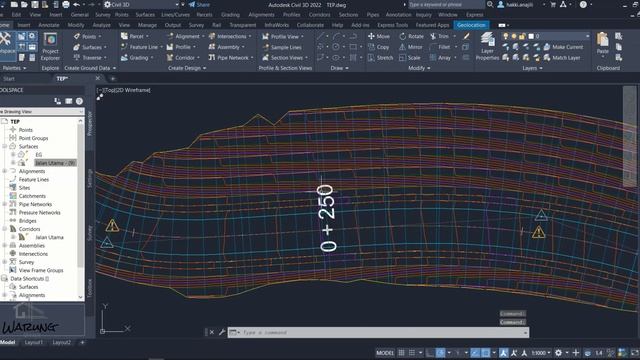The width and height of the screenshot is (640, 360).
Task: Open the annotation scale 1:1000 dropdown
Action: pyautogui.click(x=541, y=353)
